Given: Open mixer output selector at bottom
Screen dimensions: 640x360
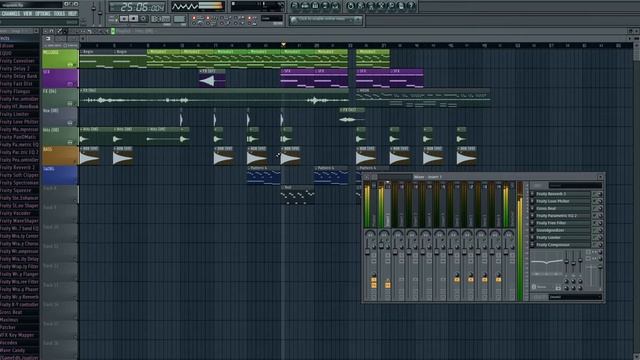Looking at the screenshot, I should point(575,297).
